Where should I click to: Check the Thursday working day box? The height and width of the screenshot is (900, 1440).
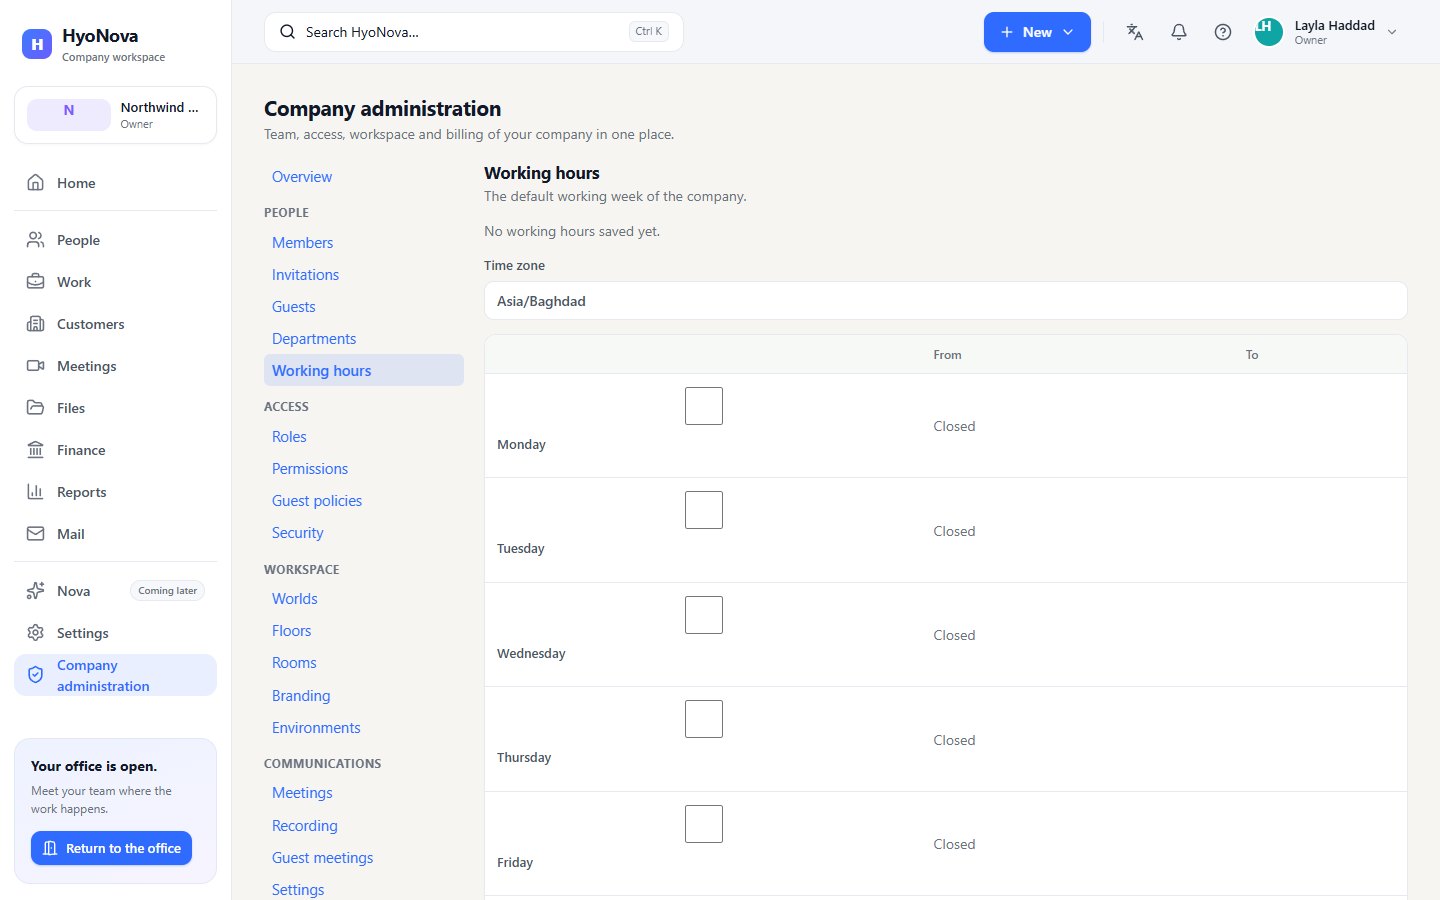[704, 719]
